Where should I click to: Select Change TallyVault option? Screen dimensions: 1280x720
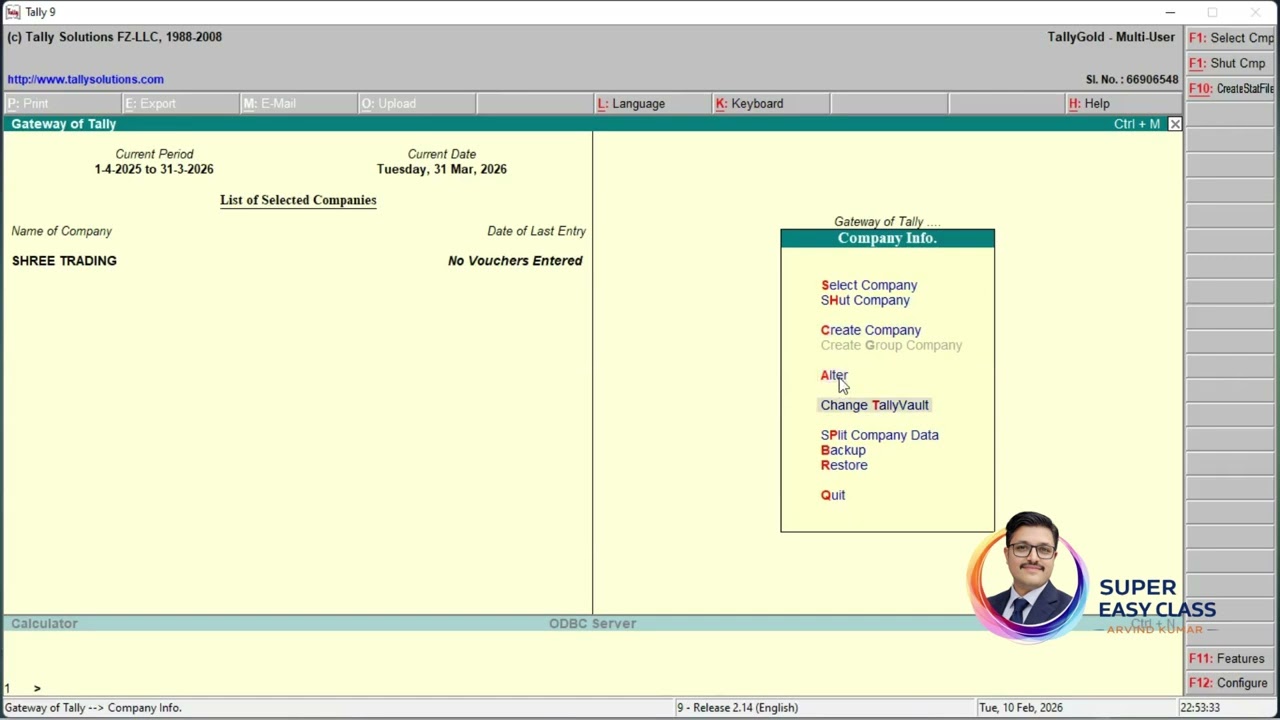coord(875,405)
